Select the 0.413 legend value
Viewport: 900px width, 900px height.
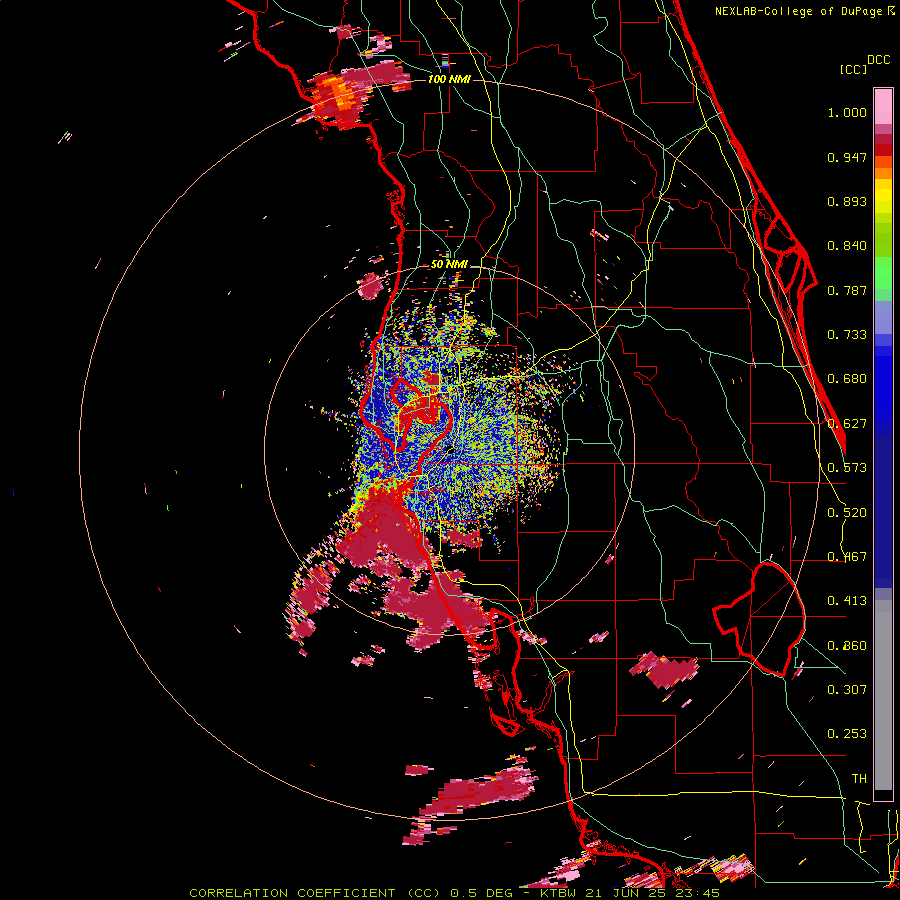[847, 601]
